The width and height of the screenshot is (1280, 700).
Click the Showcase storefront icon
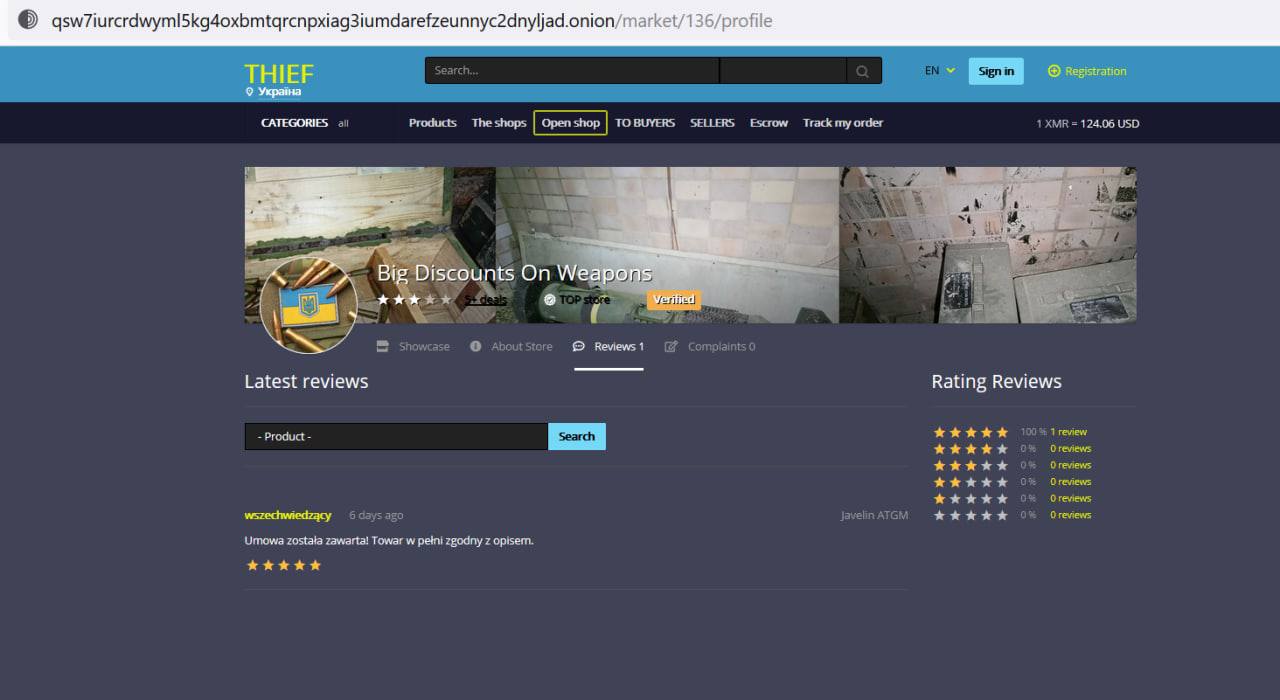[x=382, y=346]
